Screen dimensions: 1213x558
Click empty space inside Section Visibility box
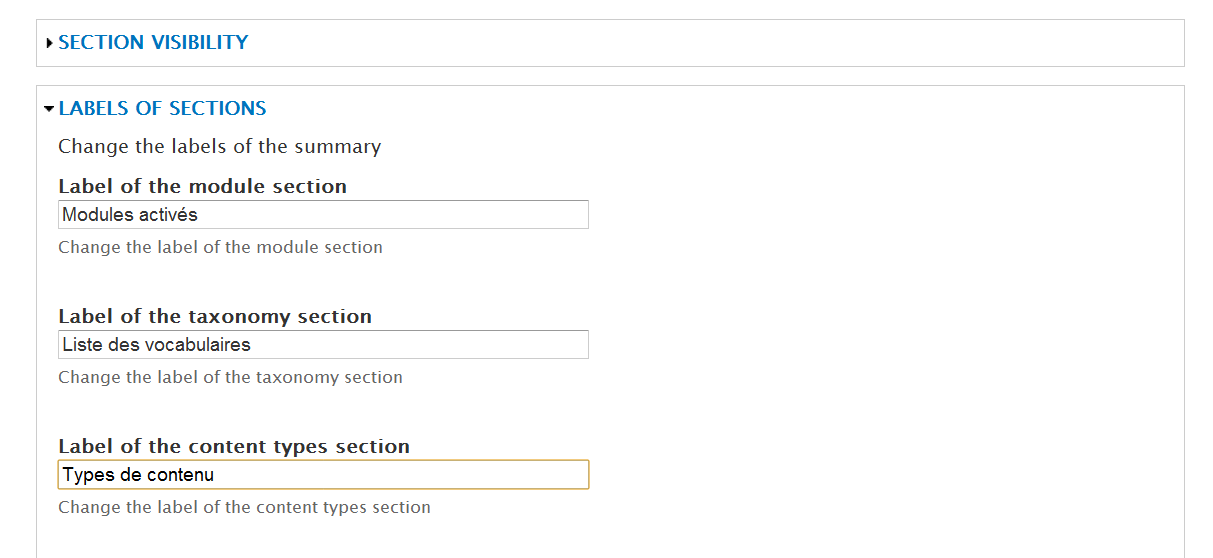click(700, 43)
